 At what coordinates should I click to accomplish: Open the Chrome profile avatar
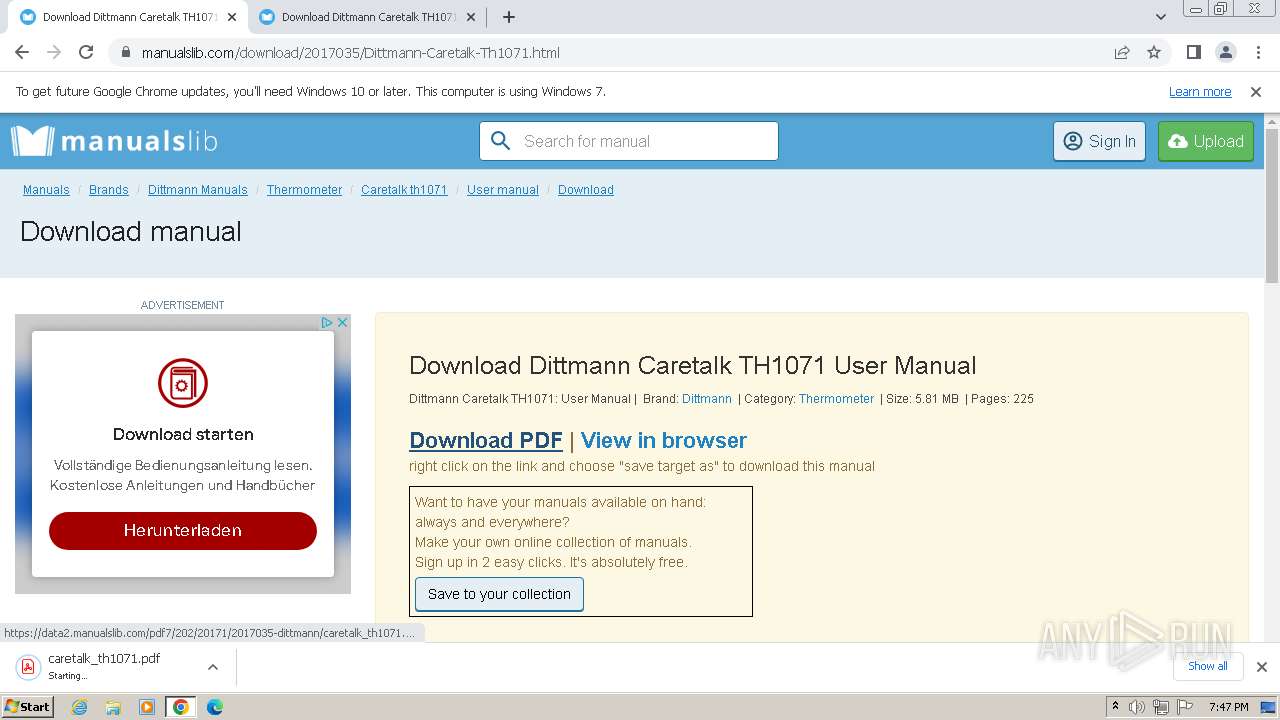1225,52
